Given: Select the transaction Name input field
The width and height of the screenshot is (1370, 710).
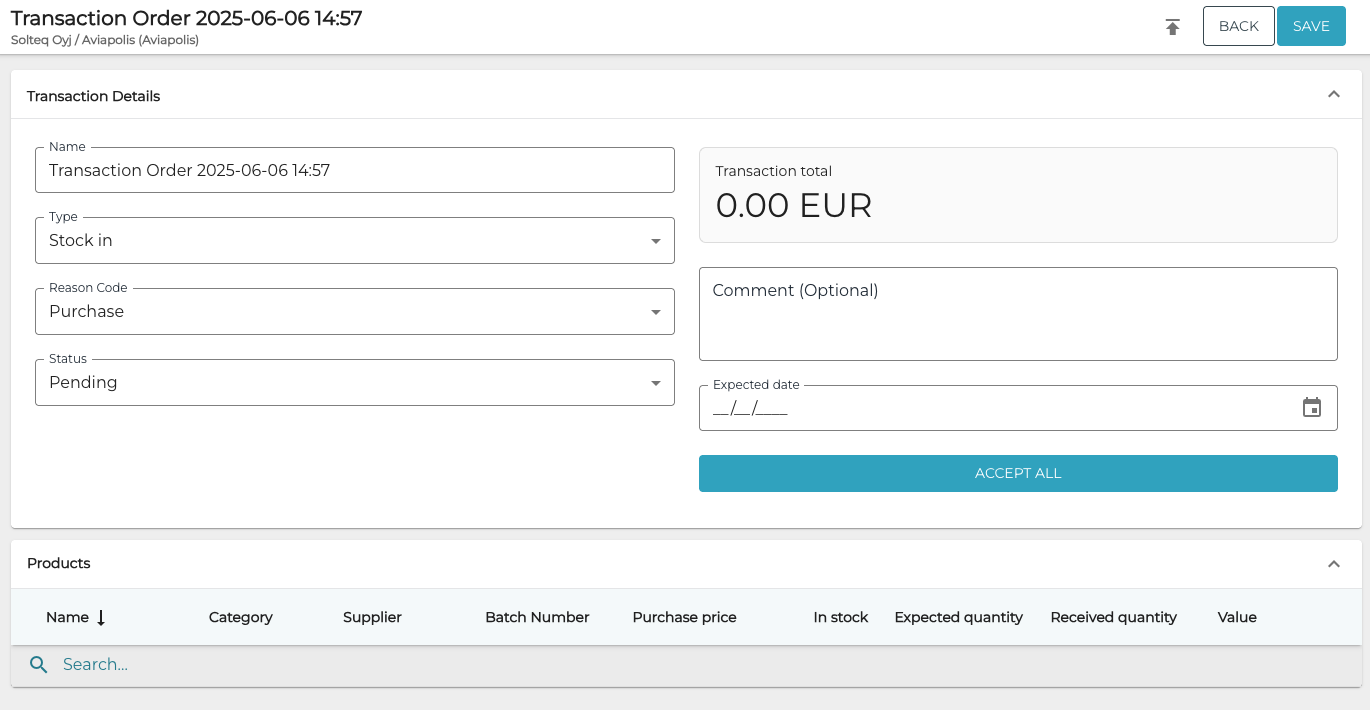Looking at the screenshot, I should [354, 170].
